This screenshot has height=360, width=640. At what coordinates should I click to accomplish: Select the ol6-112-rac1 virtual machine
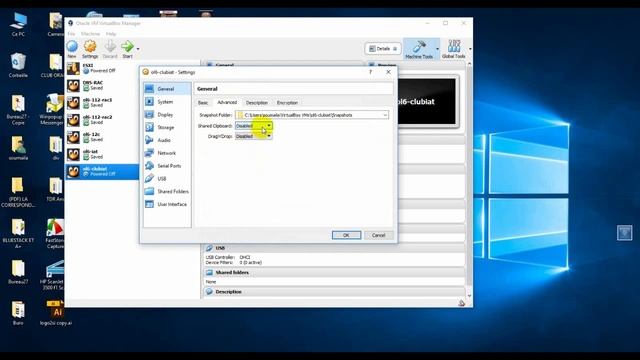pyautogui.click(x=102, y=102)
